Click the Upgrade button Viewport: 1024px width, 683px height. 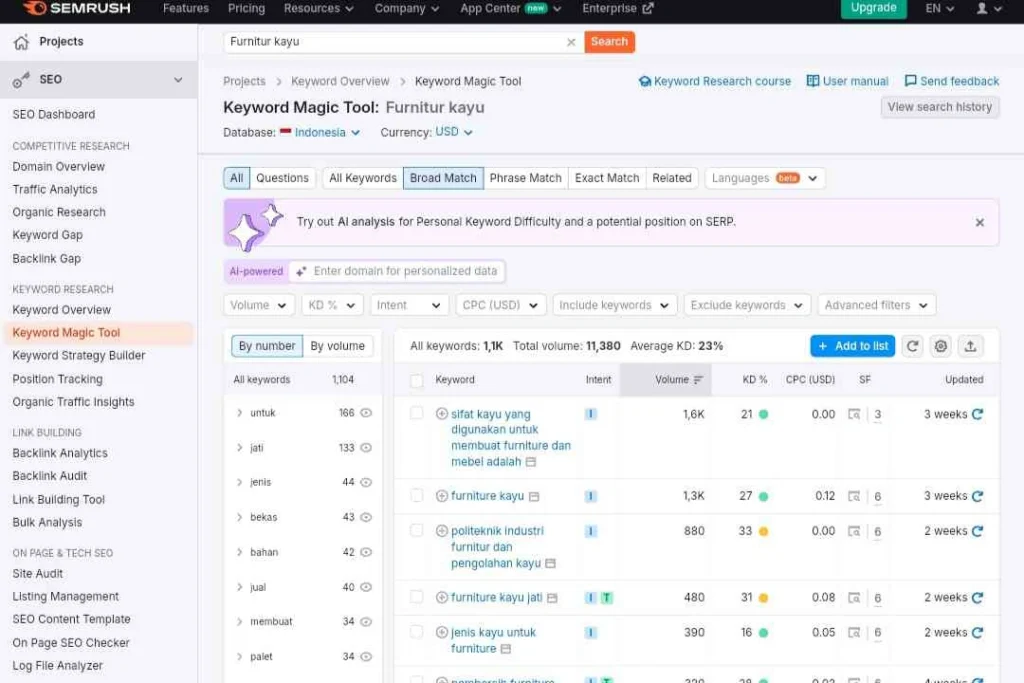click(873, 8)
